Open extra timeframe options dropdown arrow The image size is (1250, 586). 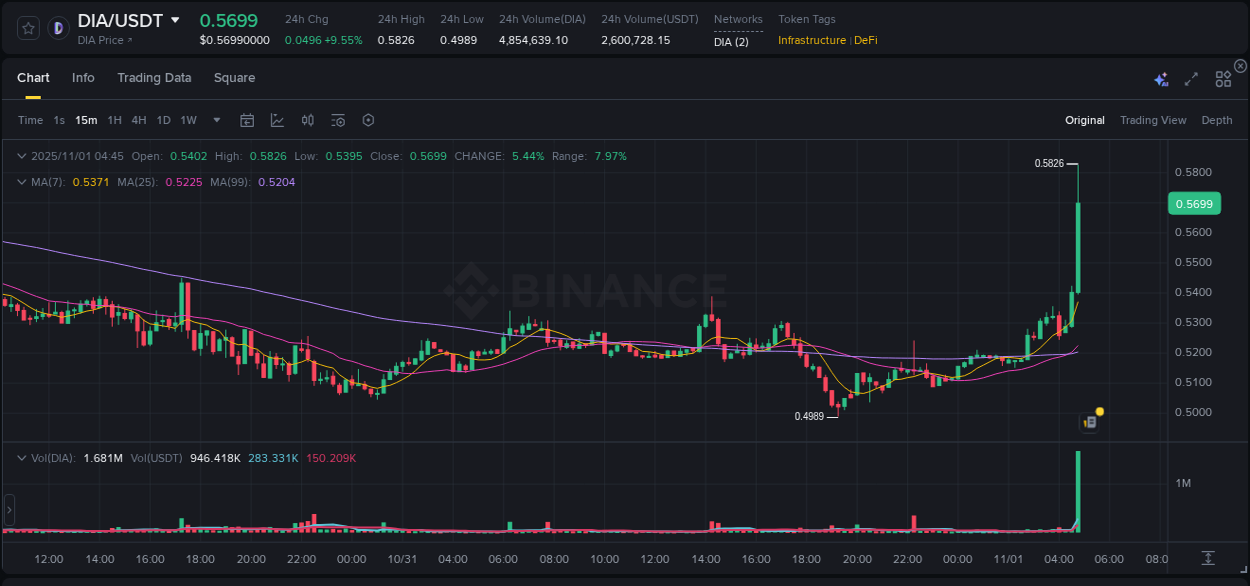[215, 120]
